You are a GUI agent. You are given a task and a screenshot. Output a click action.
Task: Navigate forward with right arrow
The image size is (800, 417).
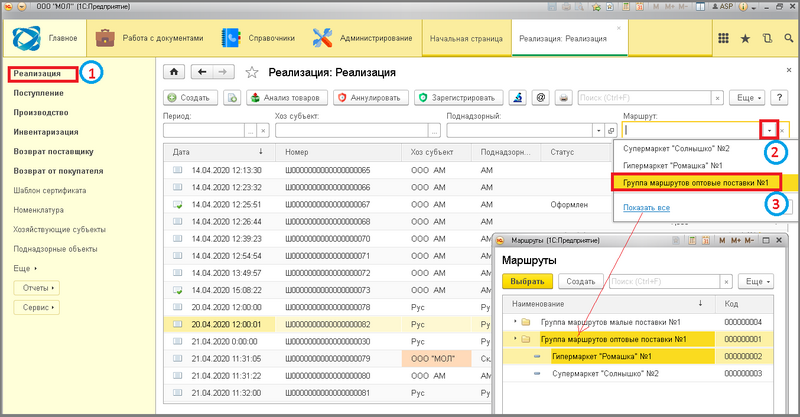click(x=223, y=72)
